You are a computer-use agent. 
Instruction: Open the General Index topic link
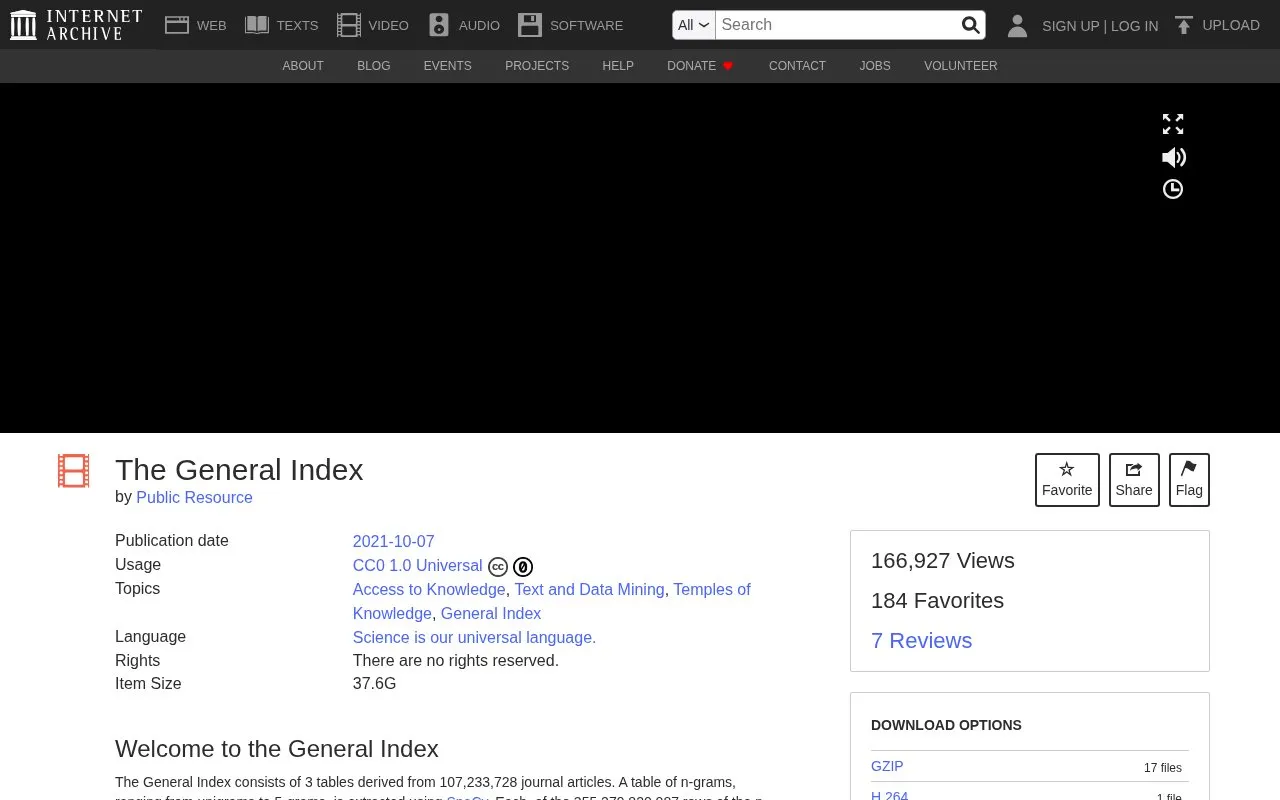coord(491,613)
